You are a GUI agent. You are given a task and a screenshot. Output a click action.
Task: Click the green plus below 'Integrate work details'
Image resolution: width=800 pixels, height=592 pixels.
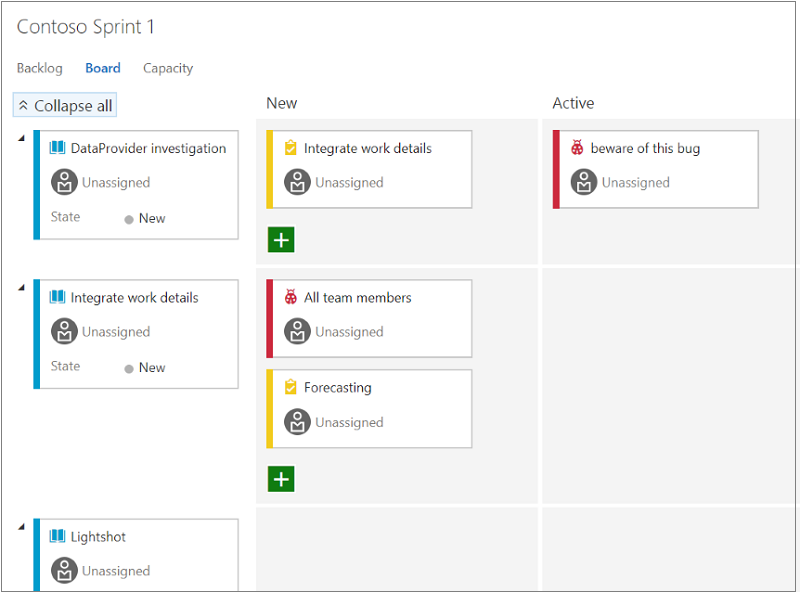coord(281,239)
